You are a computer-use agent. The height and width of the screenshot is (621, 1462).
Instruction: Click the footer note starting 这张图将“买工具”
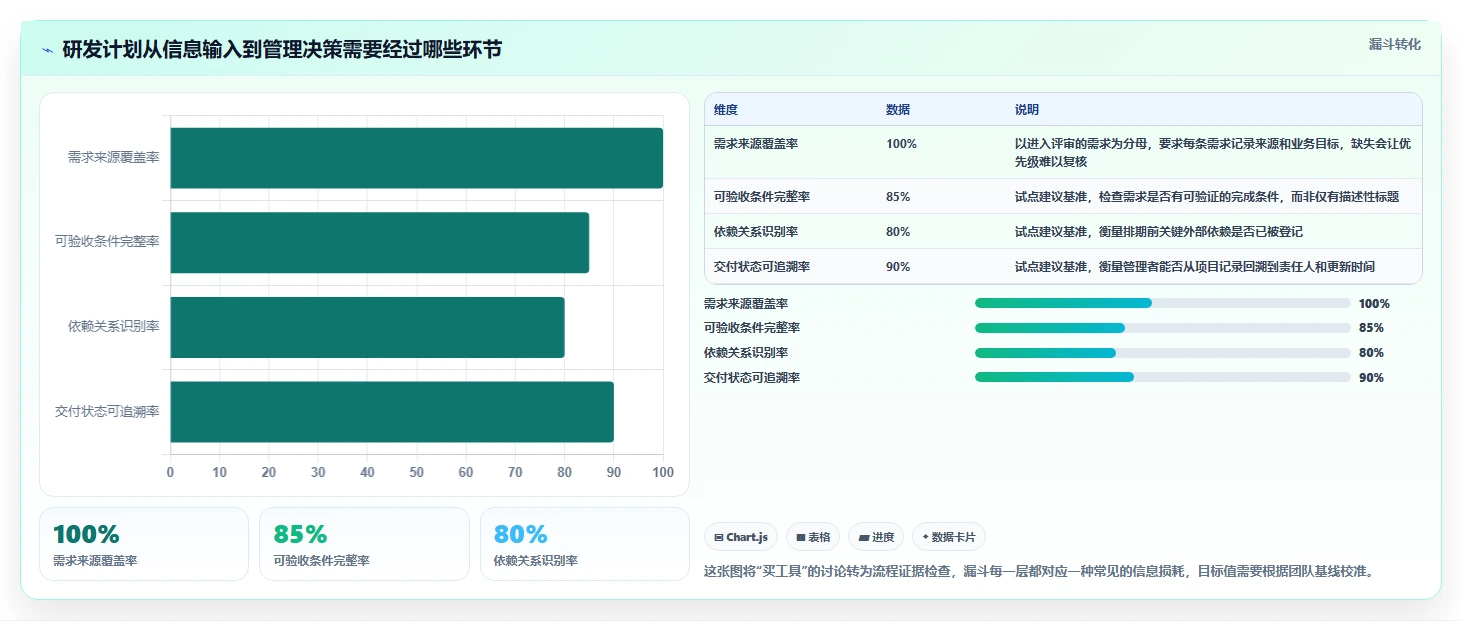[x=1040, y=572]
